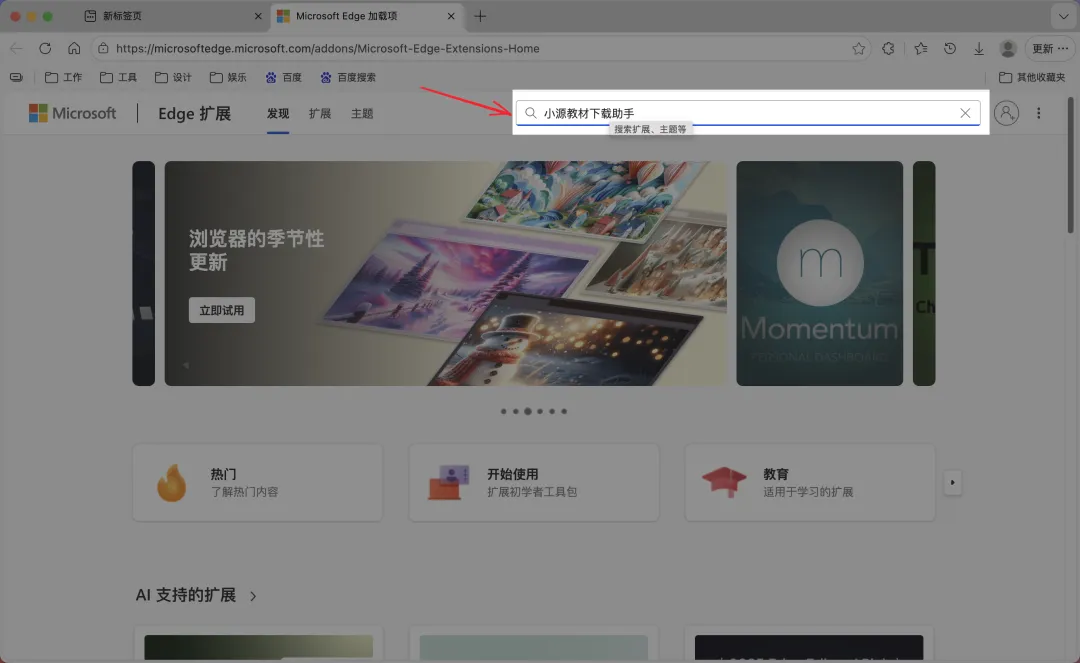Select the 主题 tab
Screen dimensions: 1080x663
pos(362,114)
